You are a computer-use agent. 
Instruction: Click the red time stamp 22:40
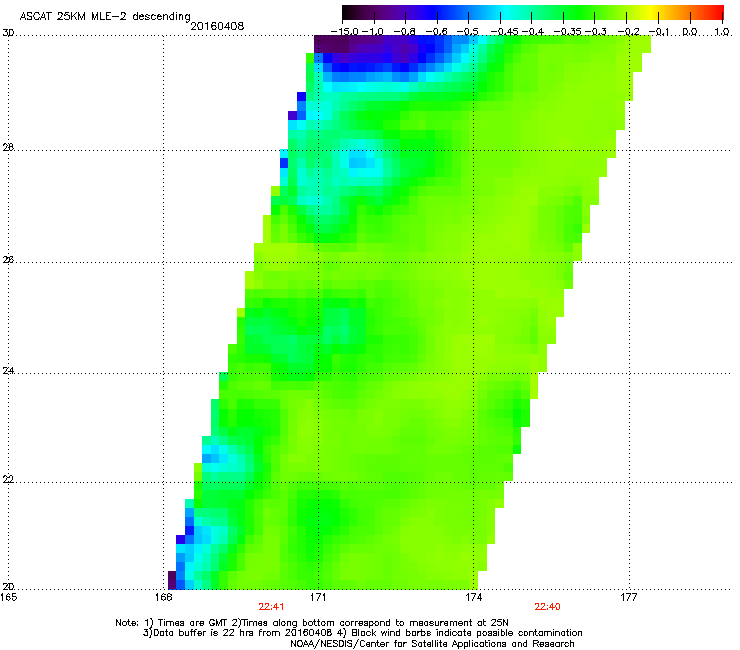pyautogui.click(x=547, y=607)
